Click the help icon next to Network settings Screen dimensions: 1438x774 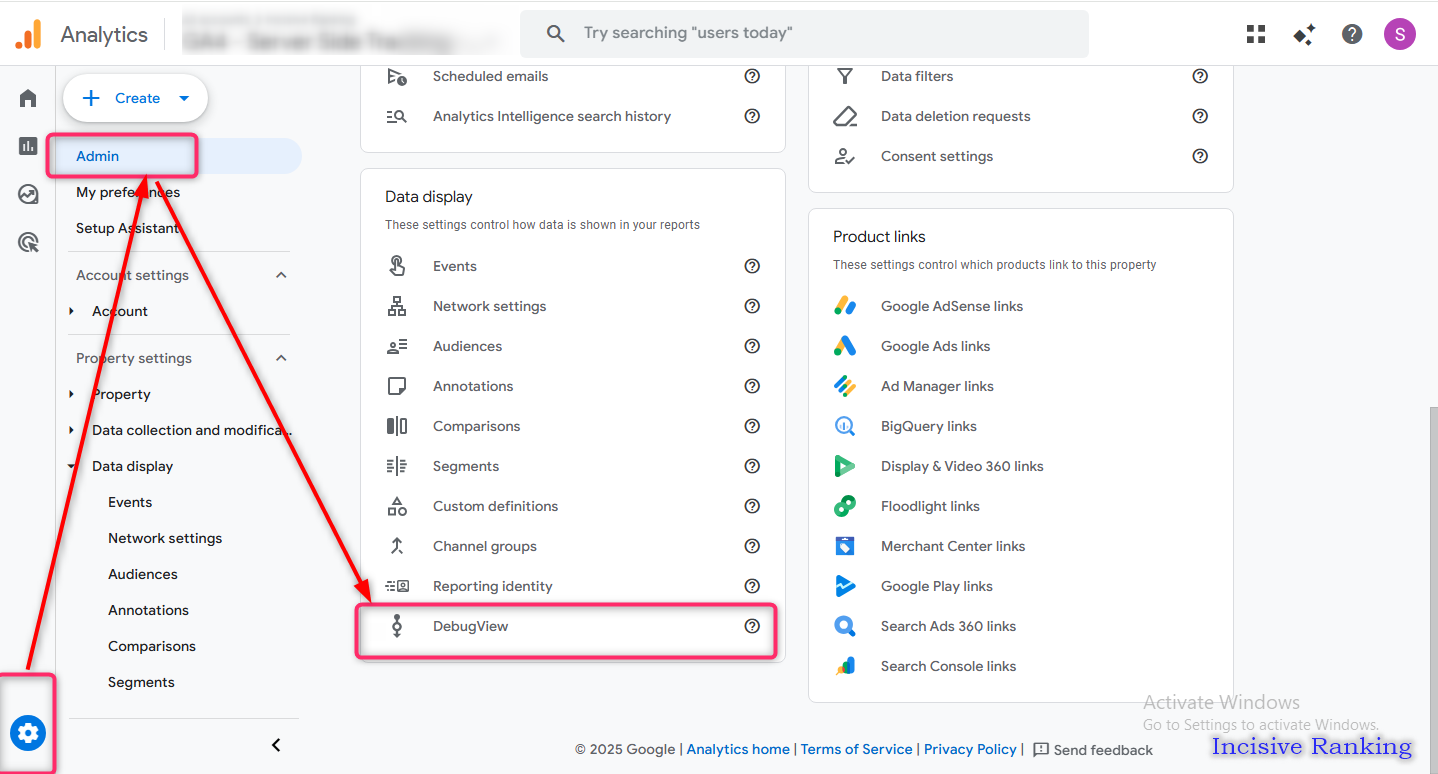(752, 306)
